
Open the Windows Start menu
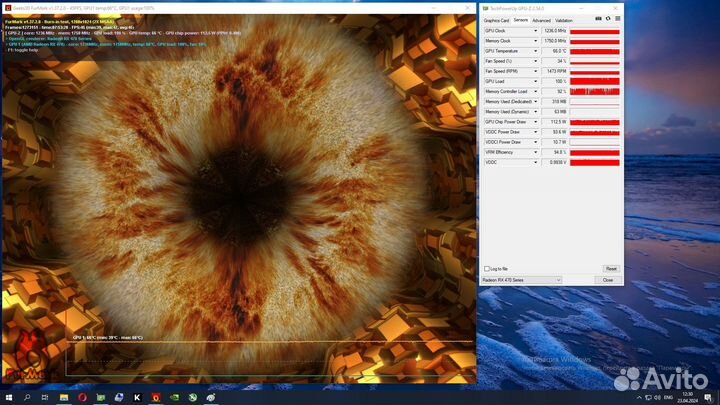click(x=9, y=397)
